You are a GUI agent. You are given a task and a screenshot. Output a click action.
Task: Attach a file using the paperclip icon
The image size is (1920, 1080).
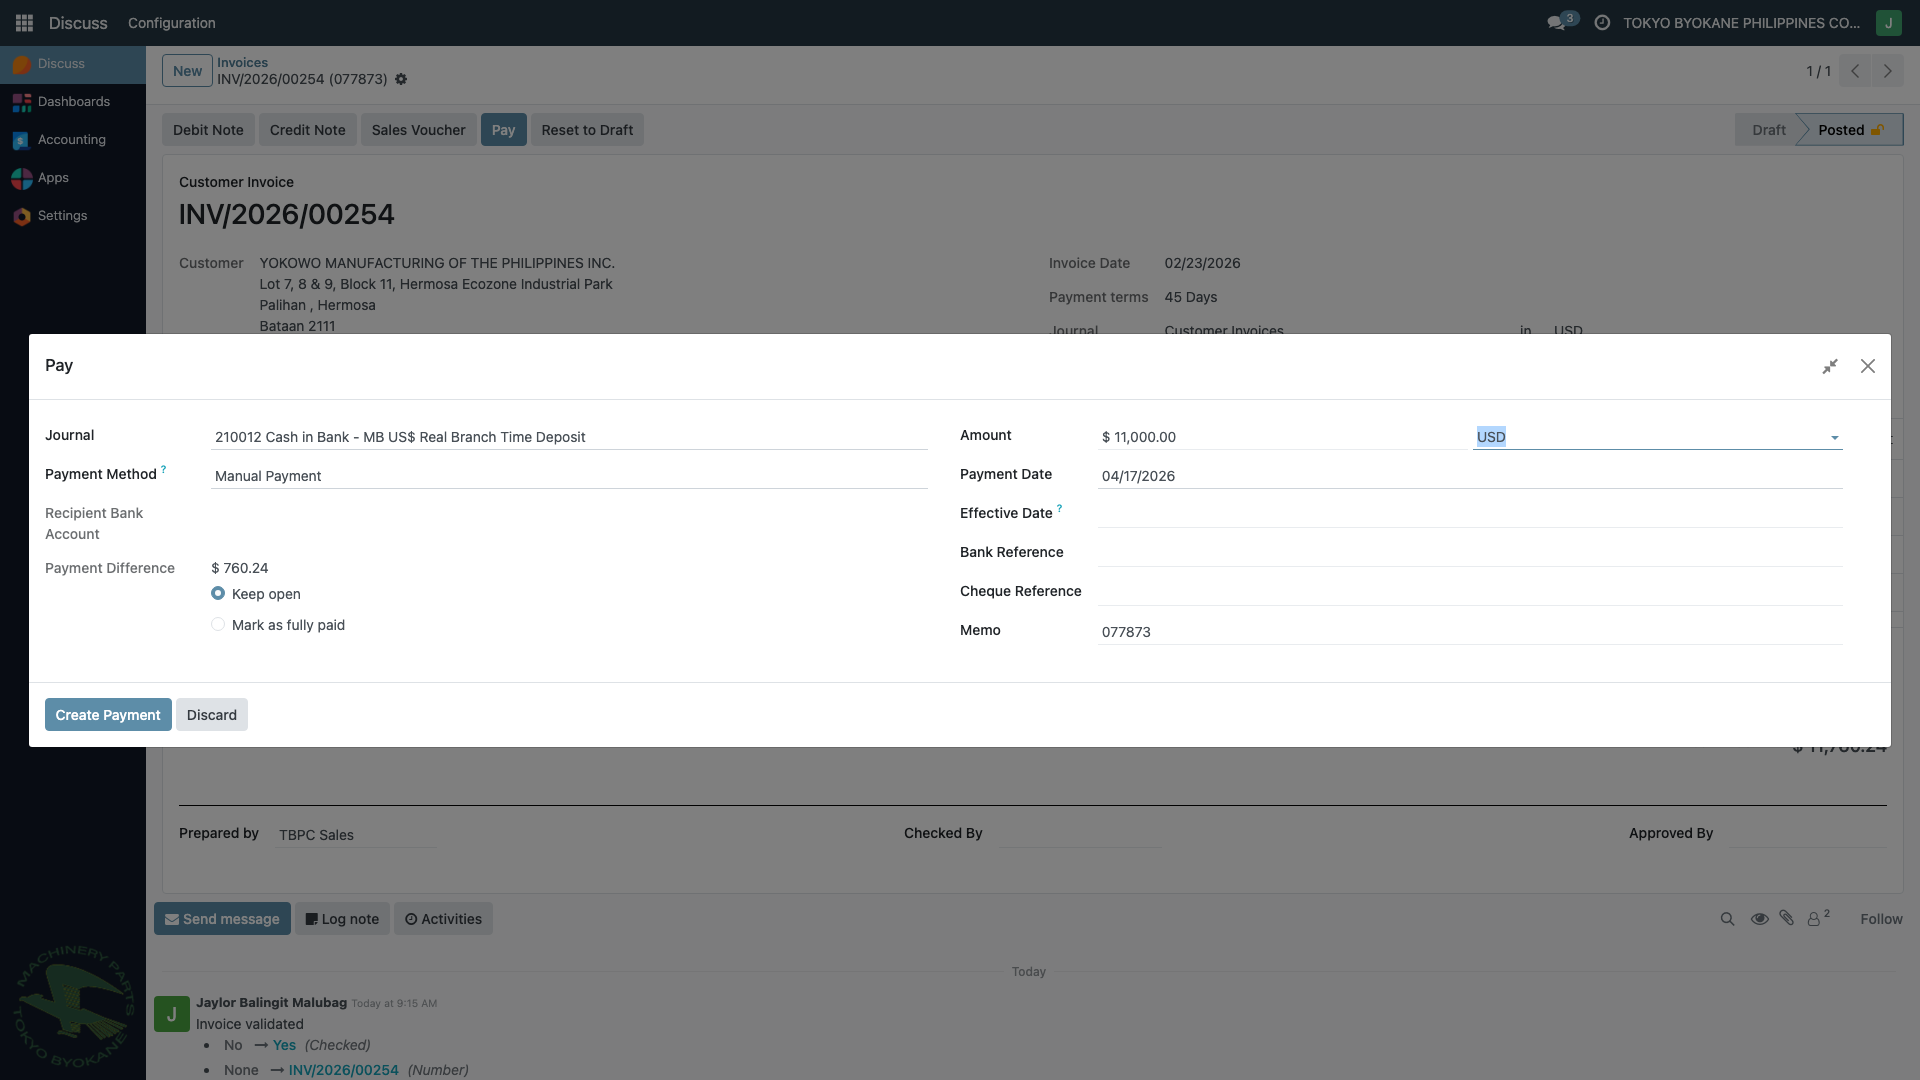(x=1787, y=918)
